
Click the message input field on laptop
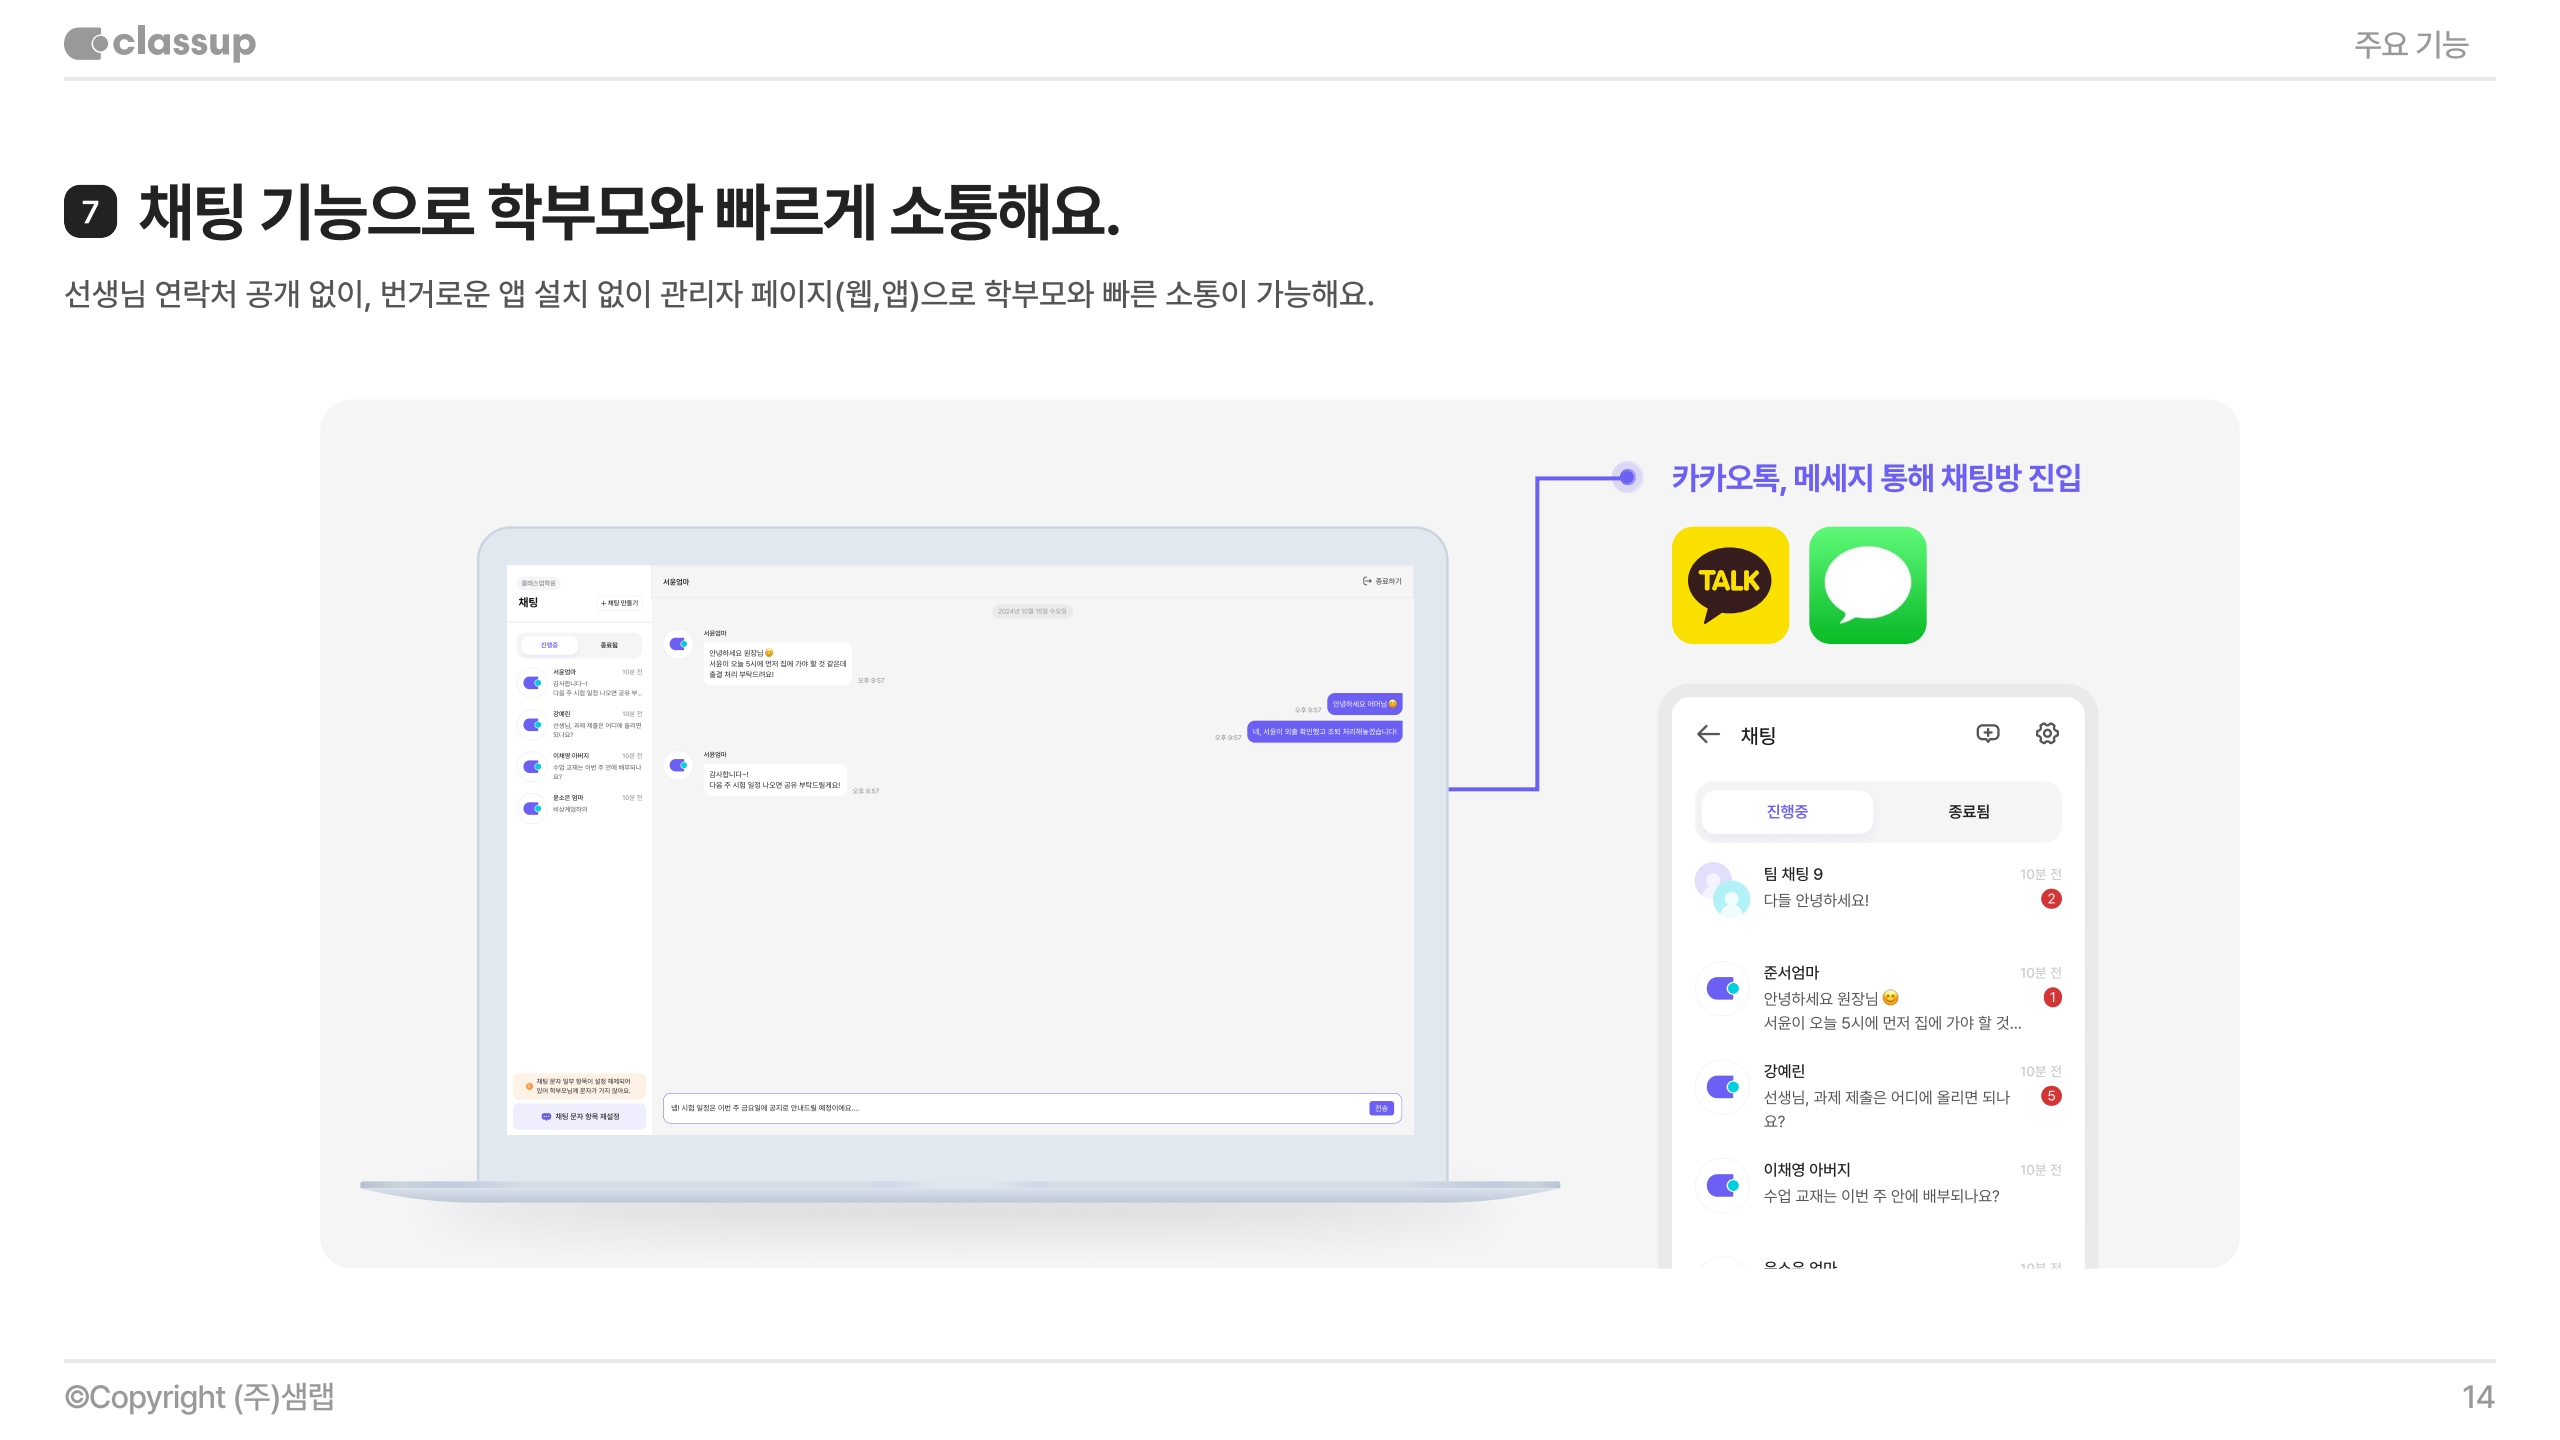[x=1010, y=1108]
